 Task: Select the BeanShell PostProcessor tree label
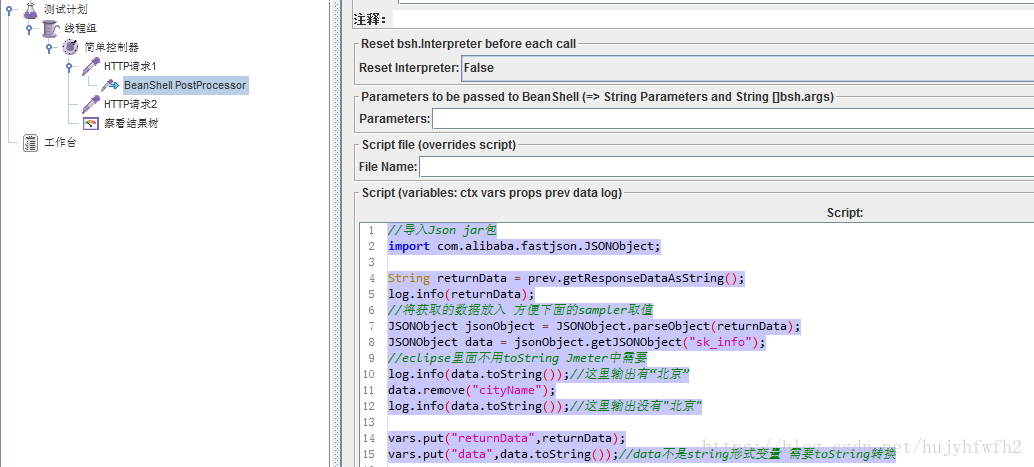coord(185,85)
